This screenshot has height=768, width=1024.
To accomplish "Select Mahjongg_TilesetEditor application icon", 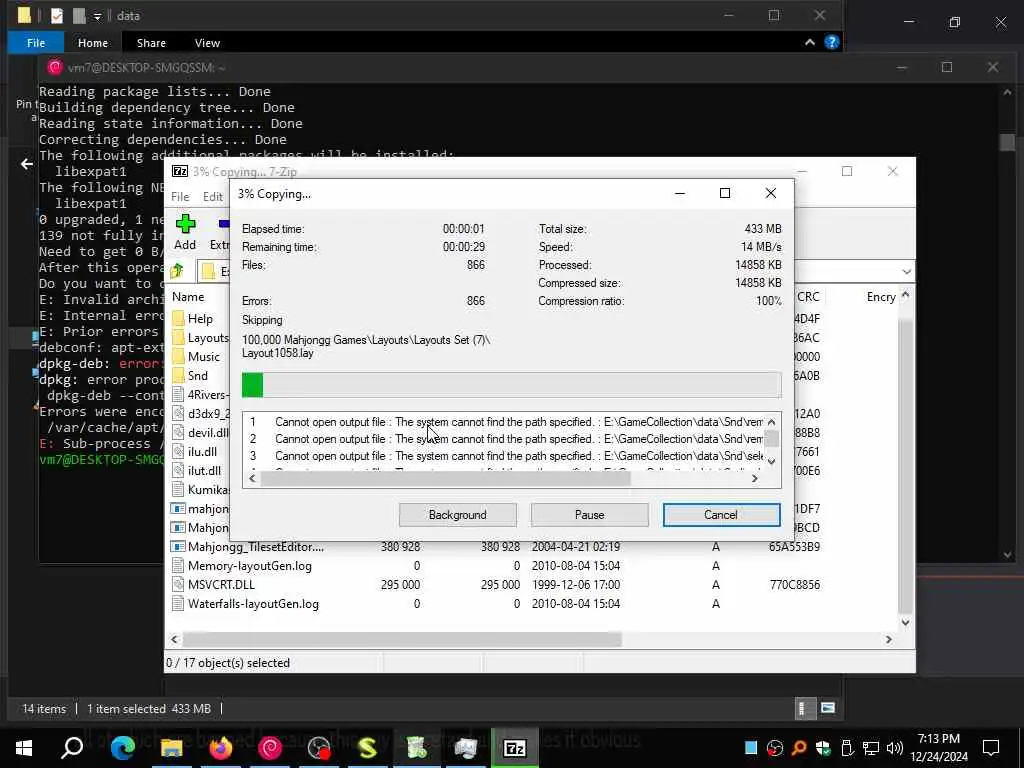I will coord(178,547).
